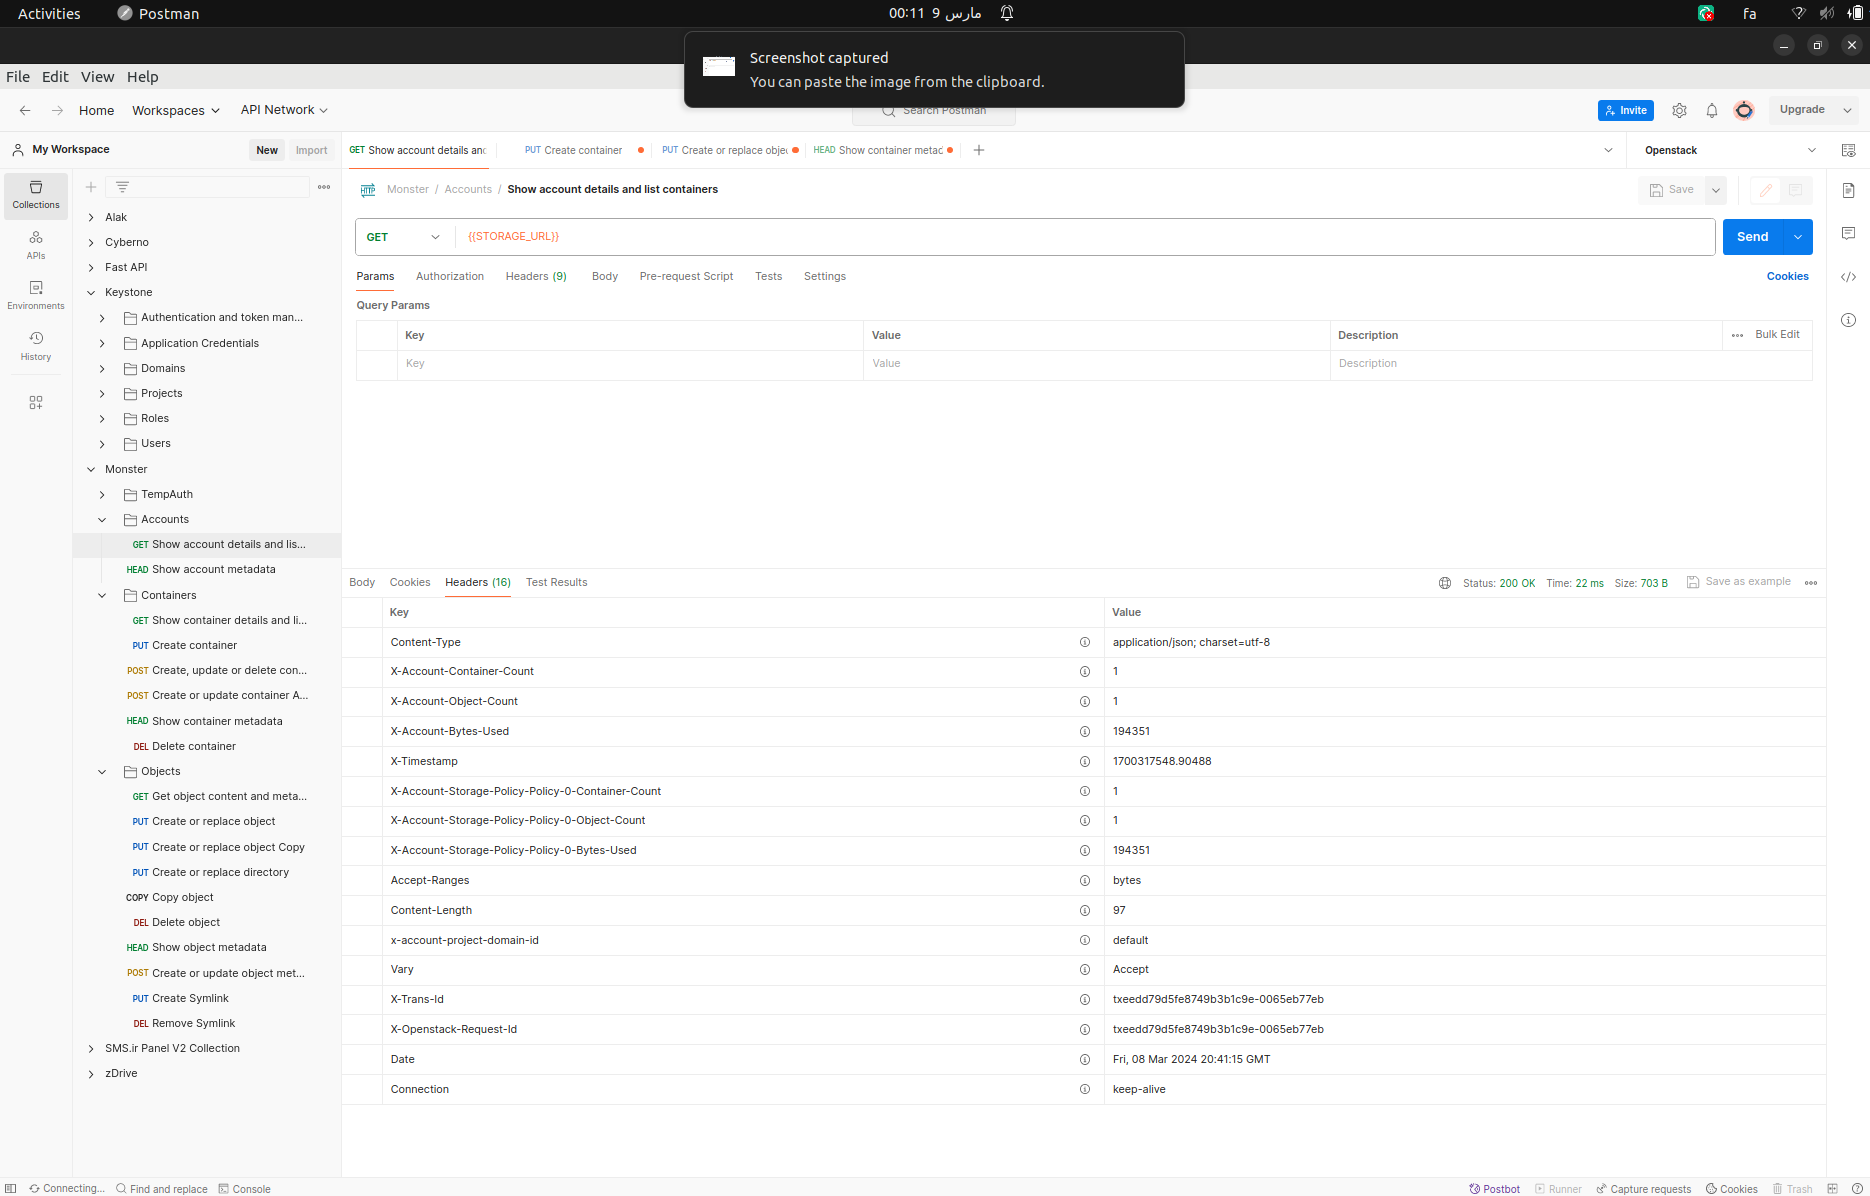This screenshot has width=1870, height=1196.
Task: Open the COPY Copy object request
Action: tap(170, 898)
